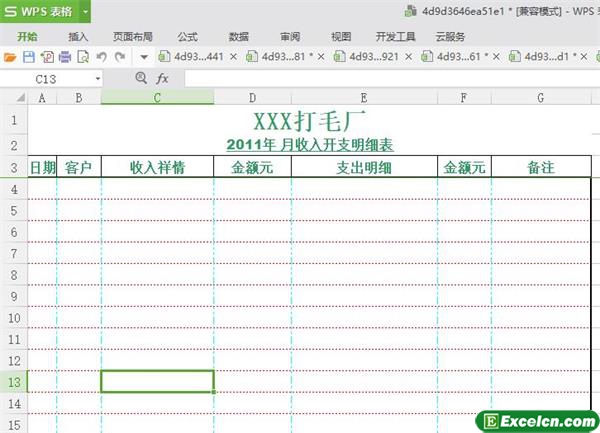Viewport: 600px width, 433px height.
Task: Open the 公式 ribbon tab
Action: click(188, 37)
